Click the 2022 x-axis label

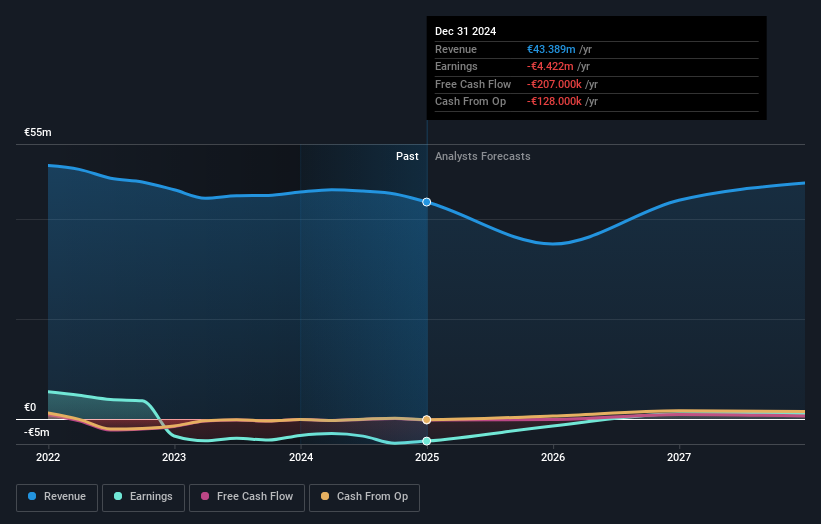pos(48,457)
